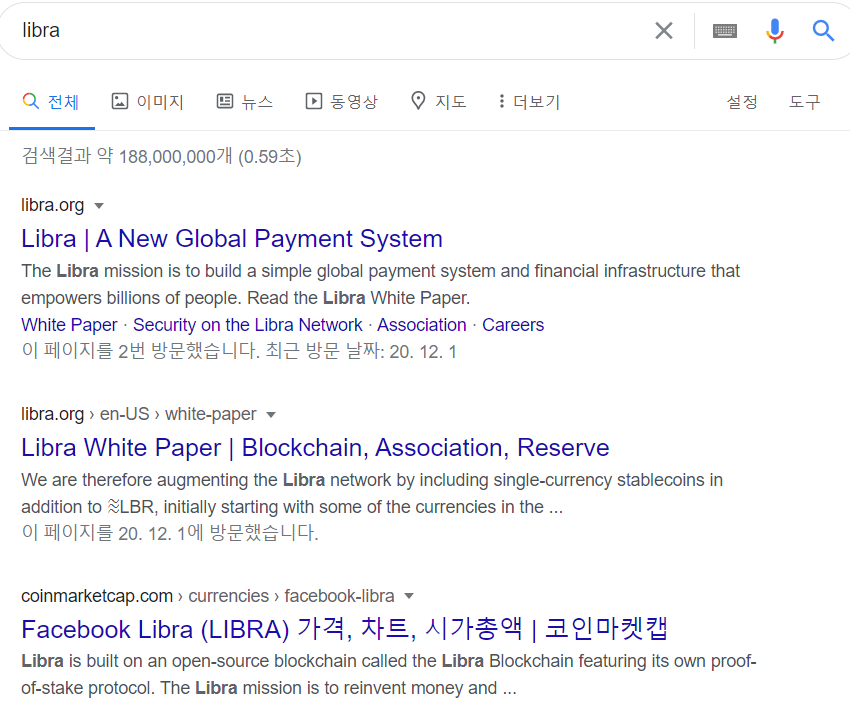Open the 더보기 menu
The width and height of the screenshot is (850, 721).
529,101
